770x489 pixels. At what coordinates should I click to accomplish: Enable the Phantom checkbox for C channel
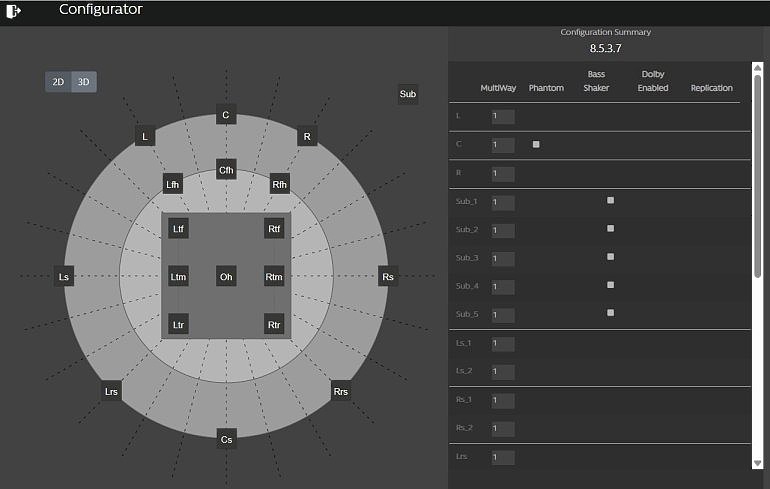(x=536, y=144)
